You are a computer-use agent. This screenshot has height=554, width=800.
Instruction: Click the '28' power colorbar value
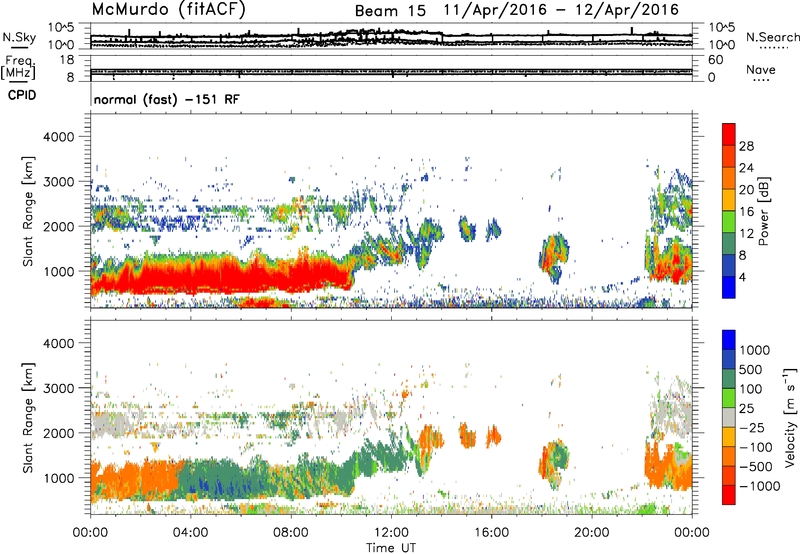(x=746, y=146)
